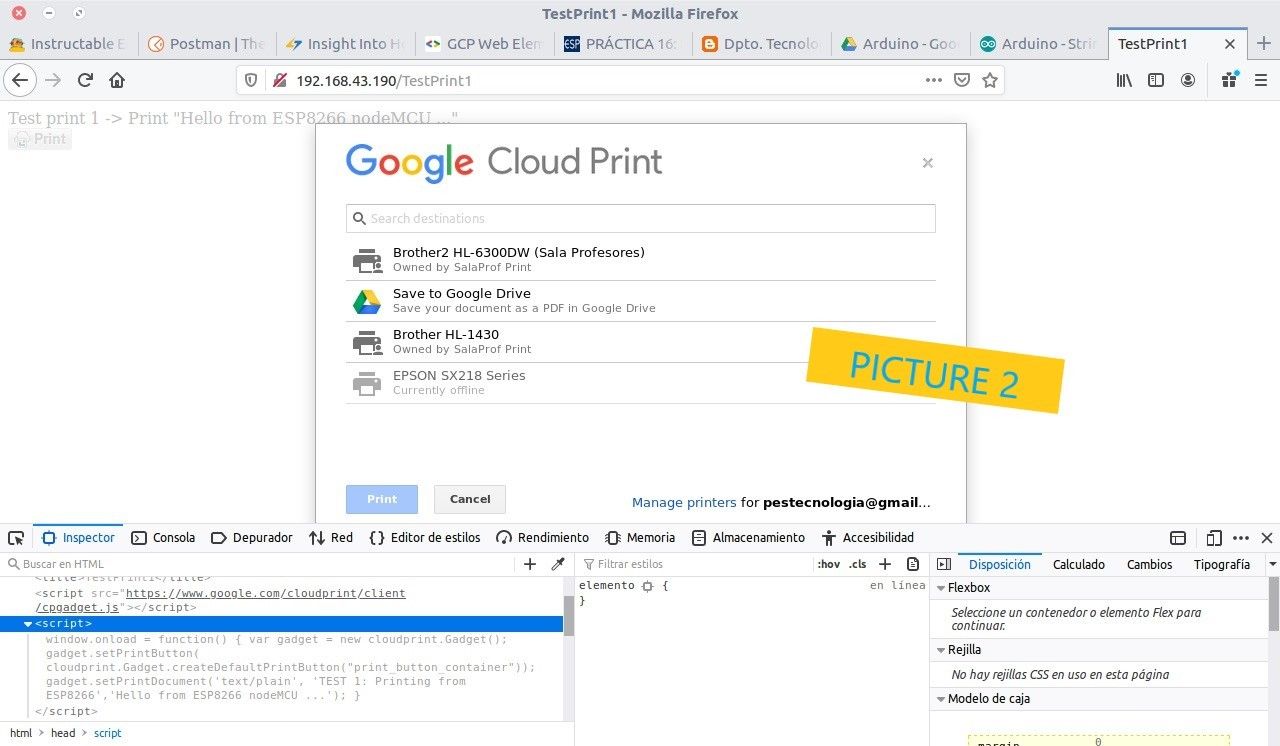Open the Manage printers link
This screenshot has width=1280, height=746.
(684, 503)
